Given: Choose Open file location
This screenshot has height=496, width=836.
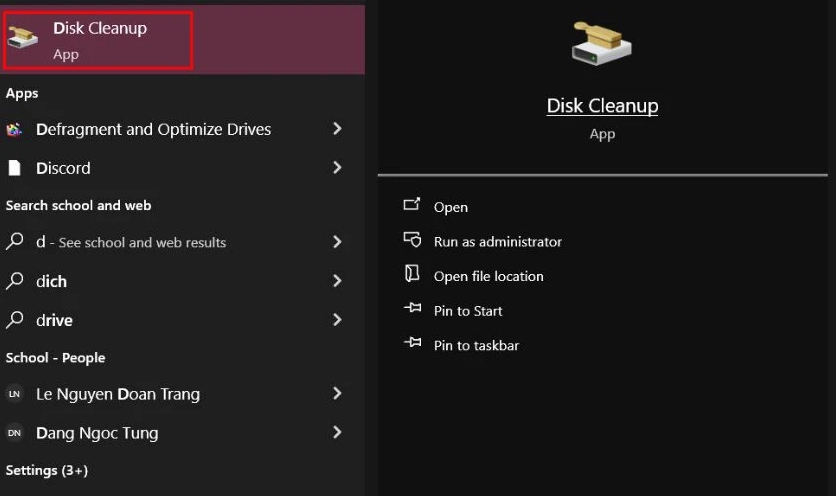Looking at the screenshot, I should click(x=488, y=276).
